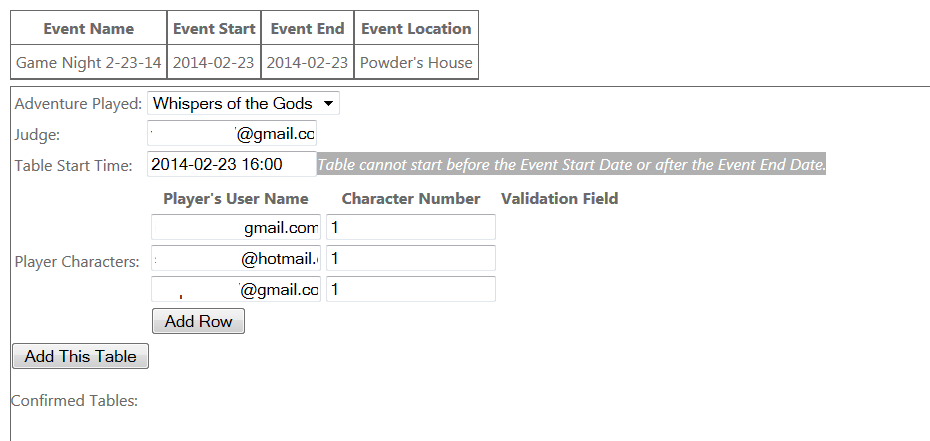Click the Event Name column header

click(x=88, y=29)
